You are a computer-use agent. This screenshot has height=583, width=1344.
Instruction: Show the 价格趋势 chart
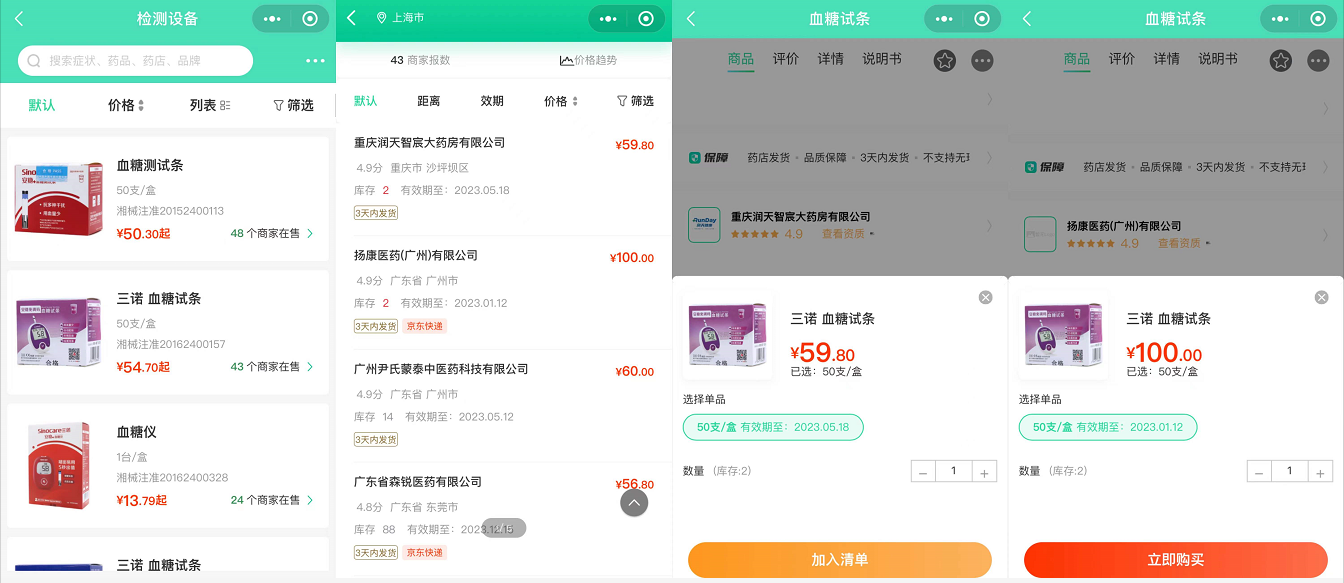pos(588,60)
